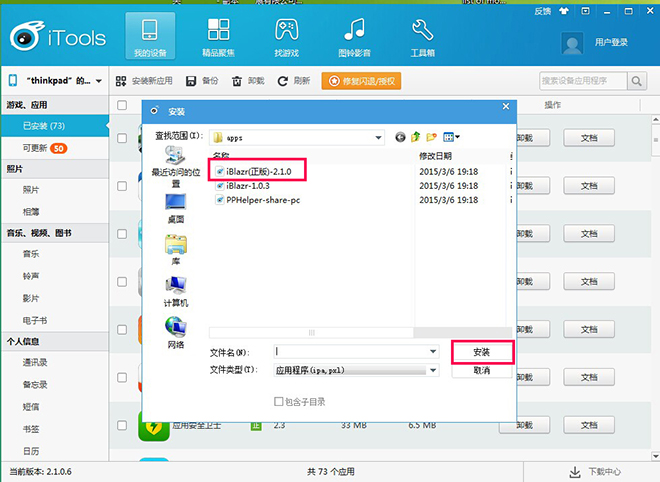Open the My Device tab icon
The width and height of the screenshot is (660, 482).
tap(150, 31)
